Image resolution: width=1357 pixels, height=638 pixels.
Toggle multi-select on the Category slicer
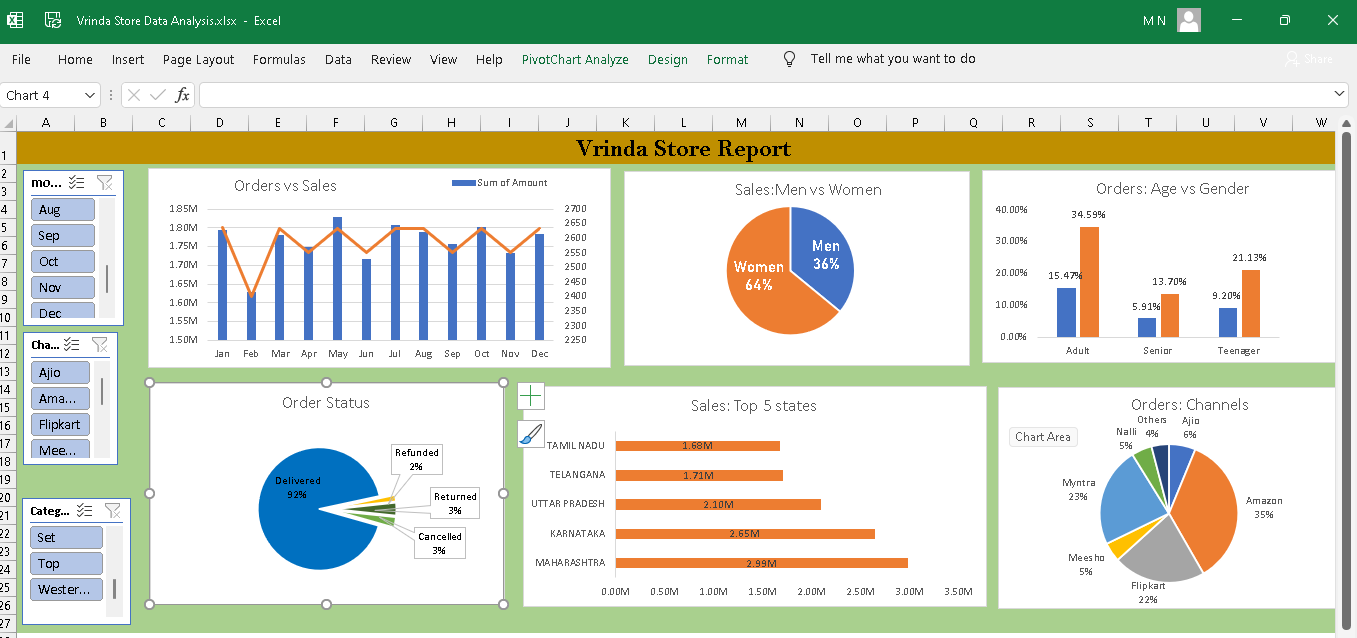pos(84,510)
